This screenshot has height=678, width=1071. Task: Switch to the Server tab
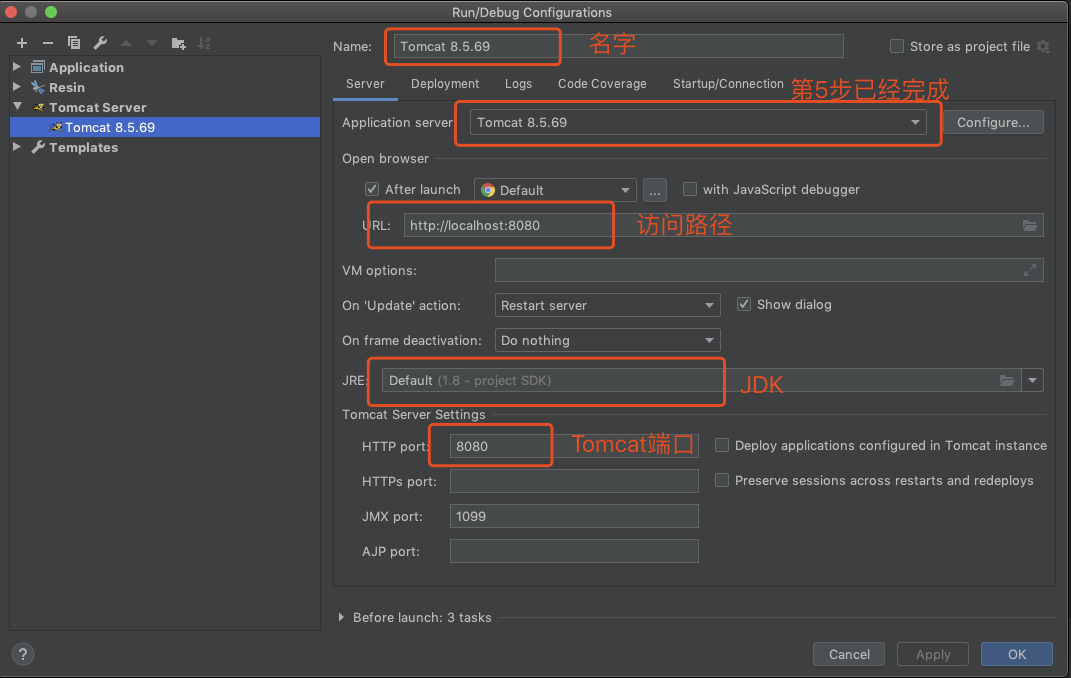point(365,83)
